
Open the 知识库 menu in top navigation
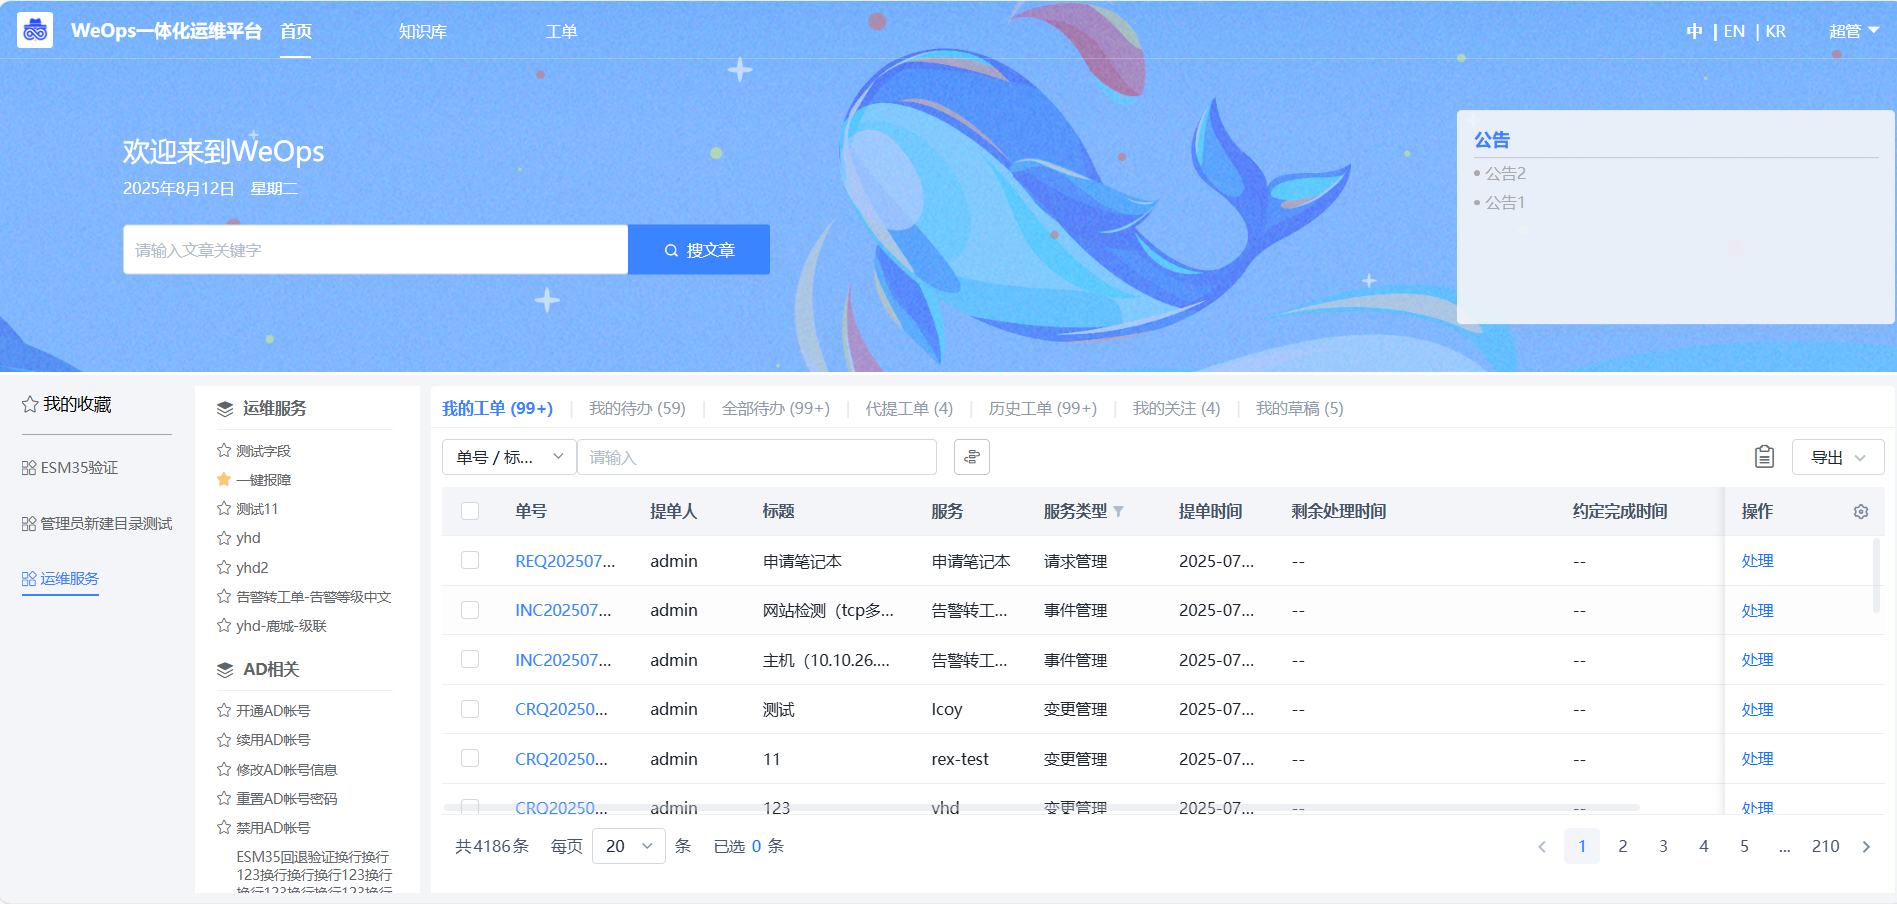pyautogui.click(x=422, y=32)
